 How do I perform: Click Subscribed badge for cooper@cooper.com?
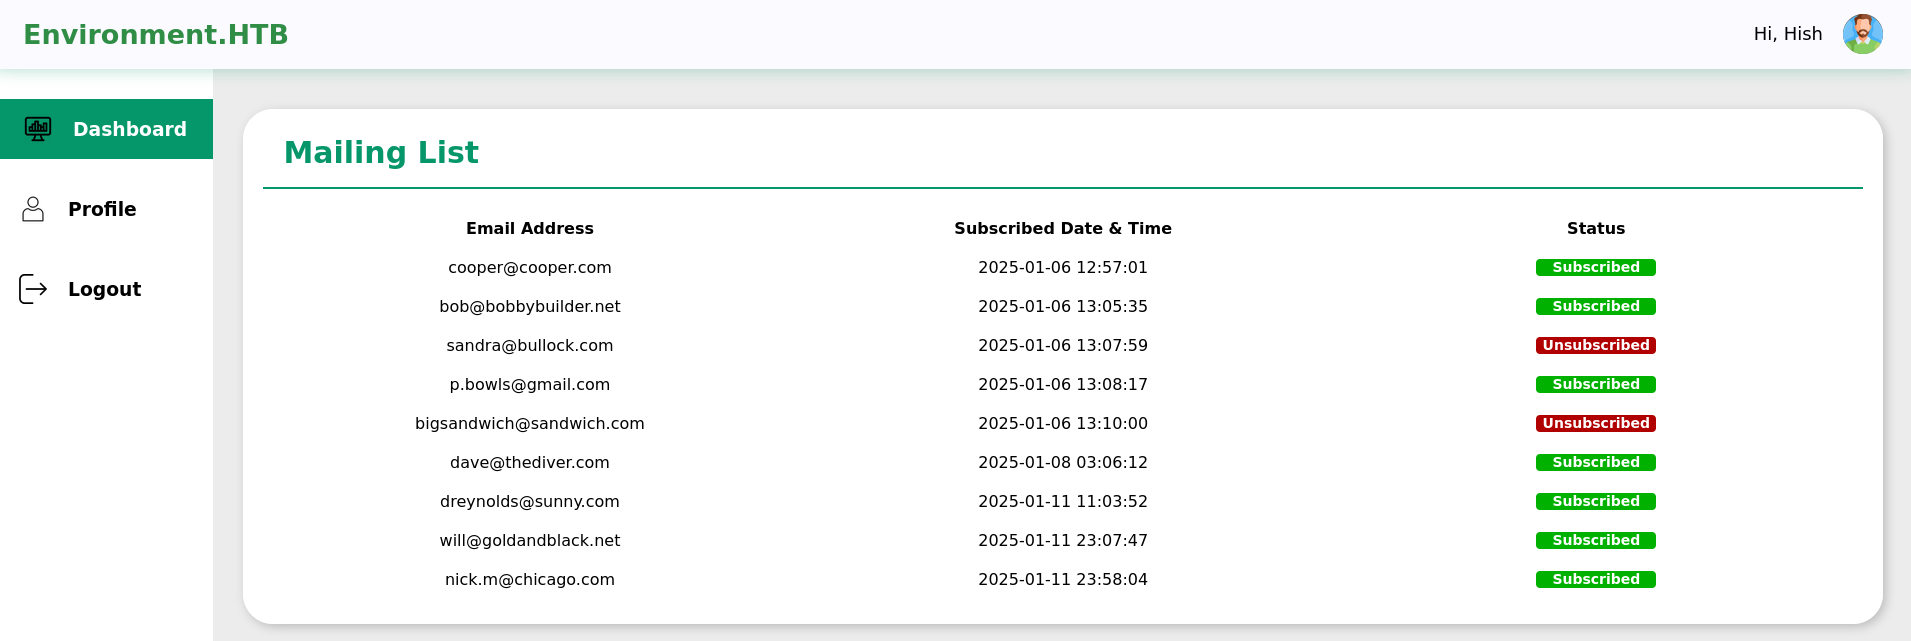(1595, 267)
